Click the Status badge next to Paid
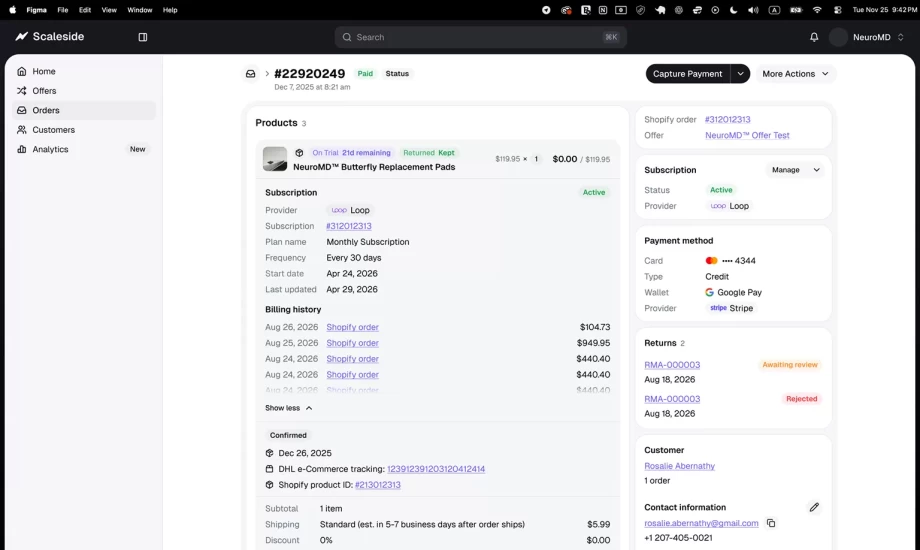 [397, 73]
